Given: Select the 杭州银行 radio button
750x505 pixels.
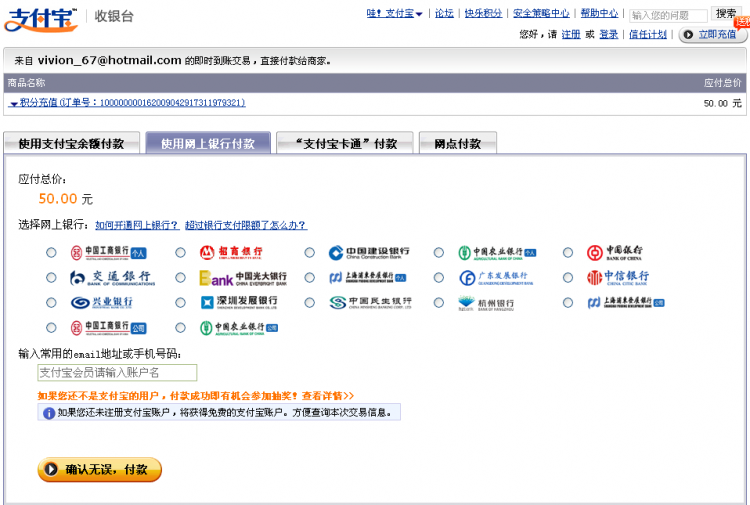Looking at the screenshot, I should (x=439, y=303).
